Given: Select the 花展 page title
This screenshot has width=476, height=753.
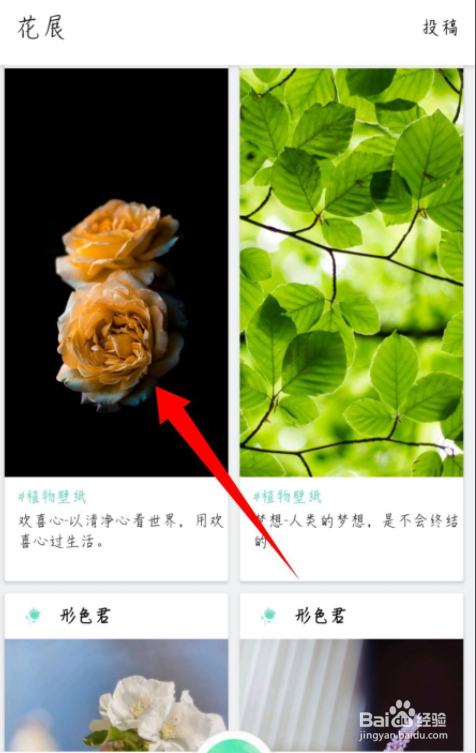Looking at the screenshot, I should [x=41, y=28].
